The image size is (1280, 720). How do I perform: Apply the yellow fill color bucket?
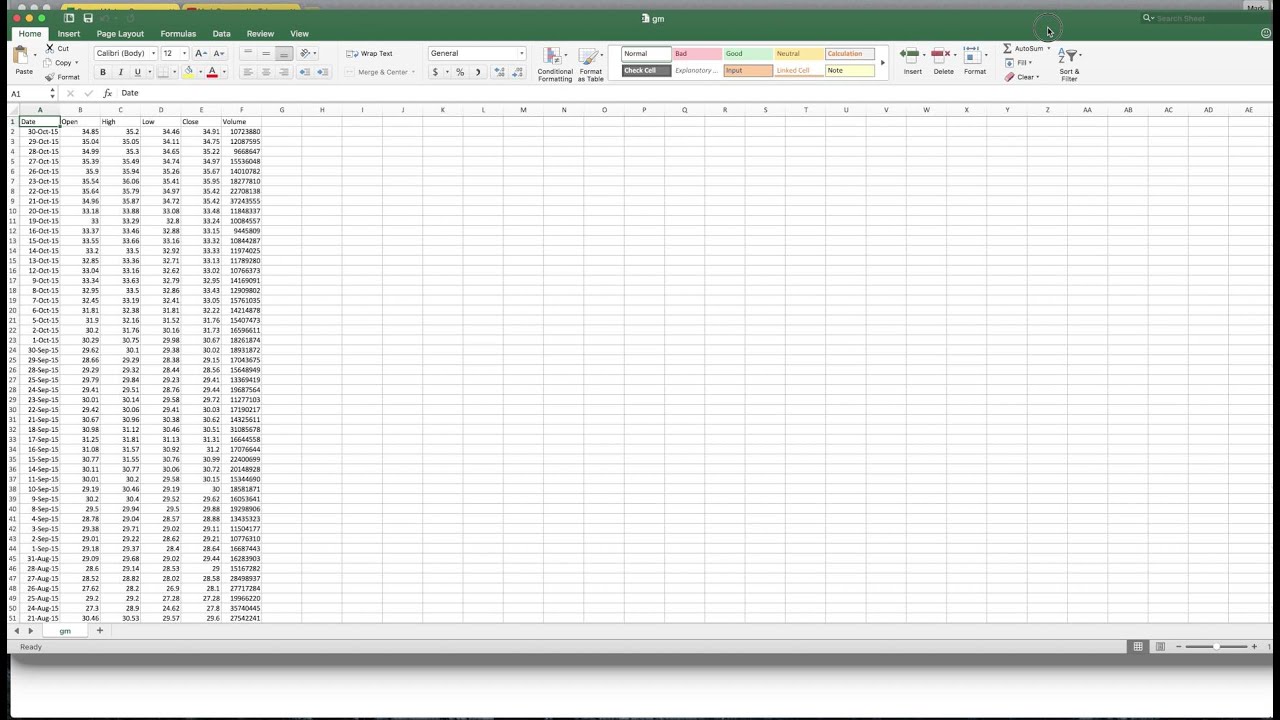(x=190, y=72)
